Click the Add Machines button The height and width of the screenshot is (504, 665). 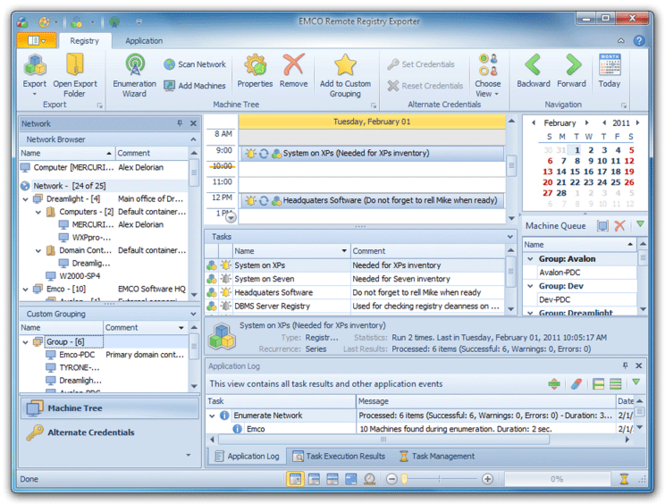(x=195, y=86)
